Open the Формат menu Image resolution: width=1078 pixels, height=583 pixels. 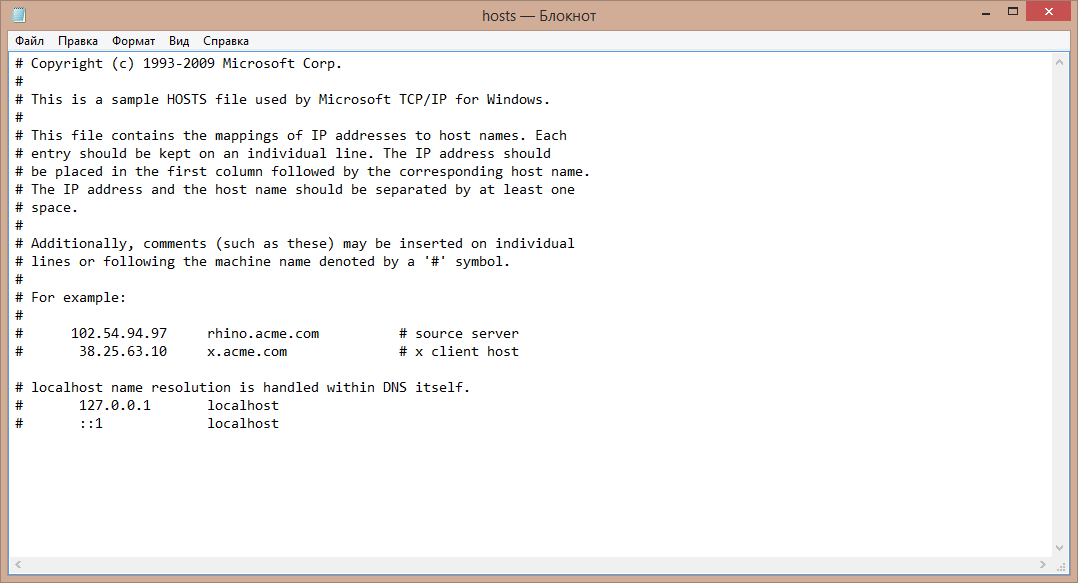(133, 41)
